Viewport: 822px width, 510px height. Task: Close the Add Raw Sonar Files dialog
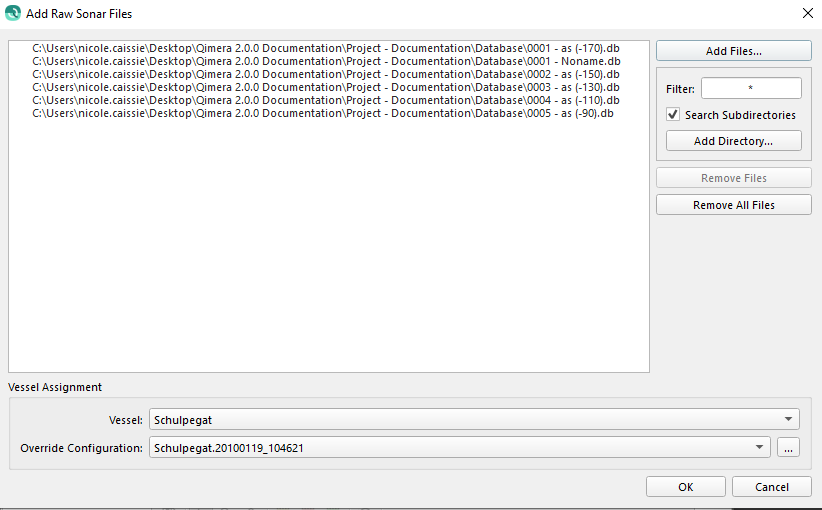807,14
